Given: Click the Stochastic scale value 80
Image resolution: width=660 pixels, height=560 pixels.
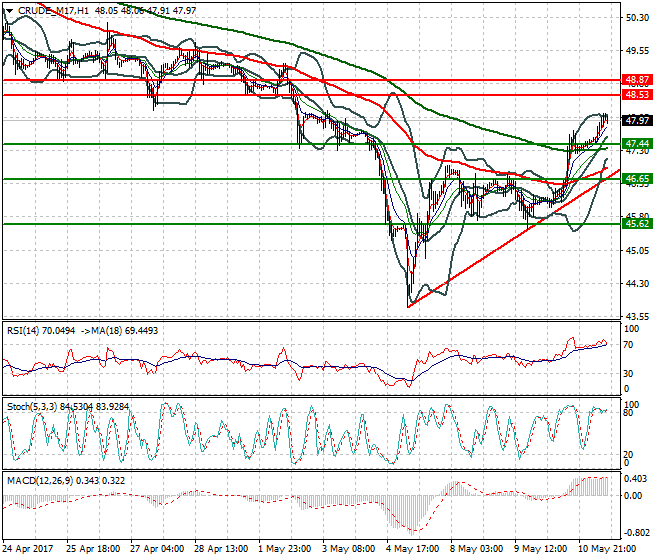Looking at the screenshot, I should 628,413.
